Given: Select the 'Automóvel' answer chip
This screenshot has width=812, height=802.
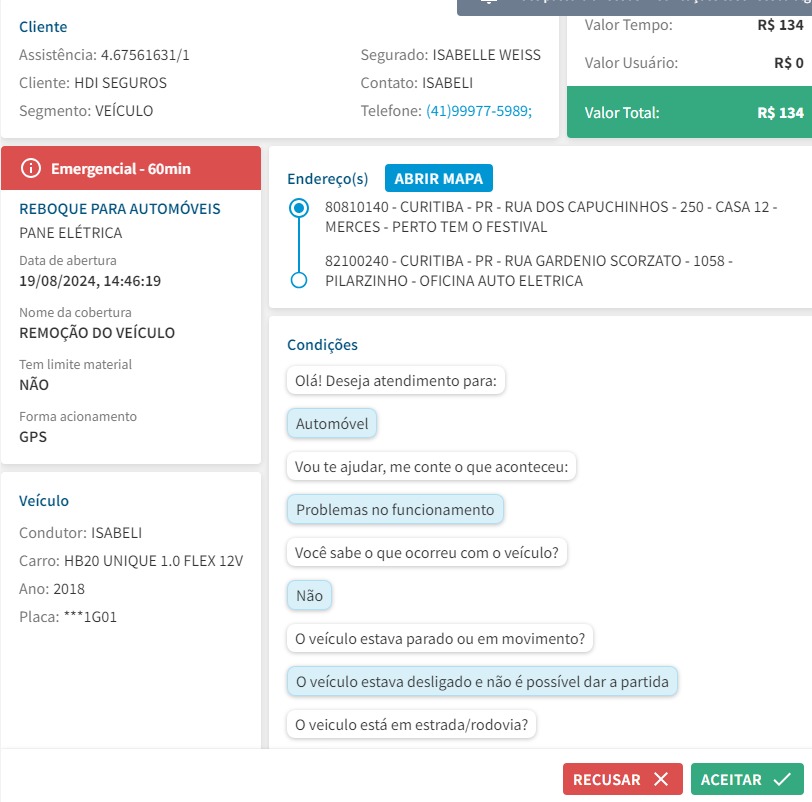Looking at the screenshot, I should tap(332, 424).
